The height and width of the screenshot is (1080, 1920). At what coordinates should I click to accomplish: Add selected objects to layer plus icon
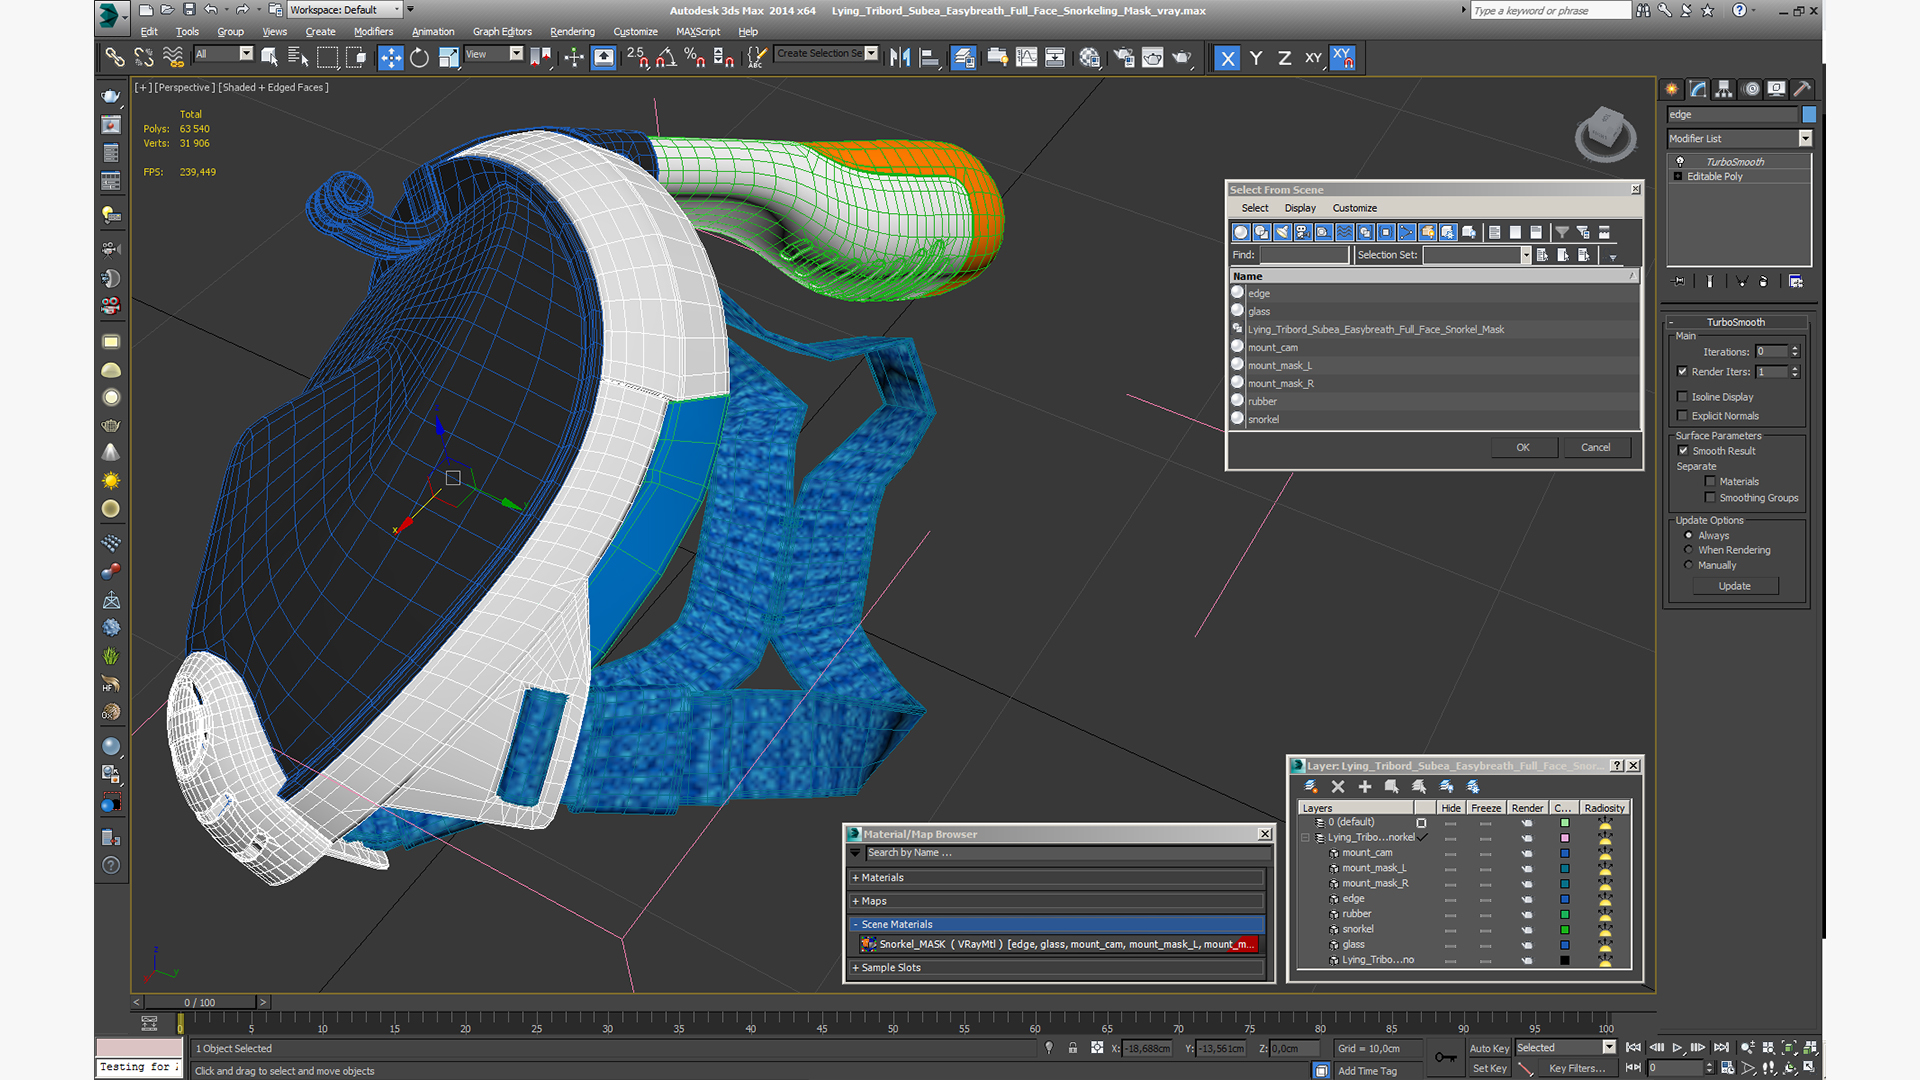[1365, 787]
